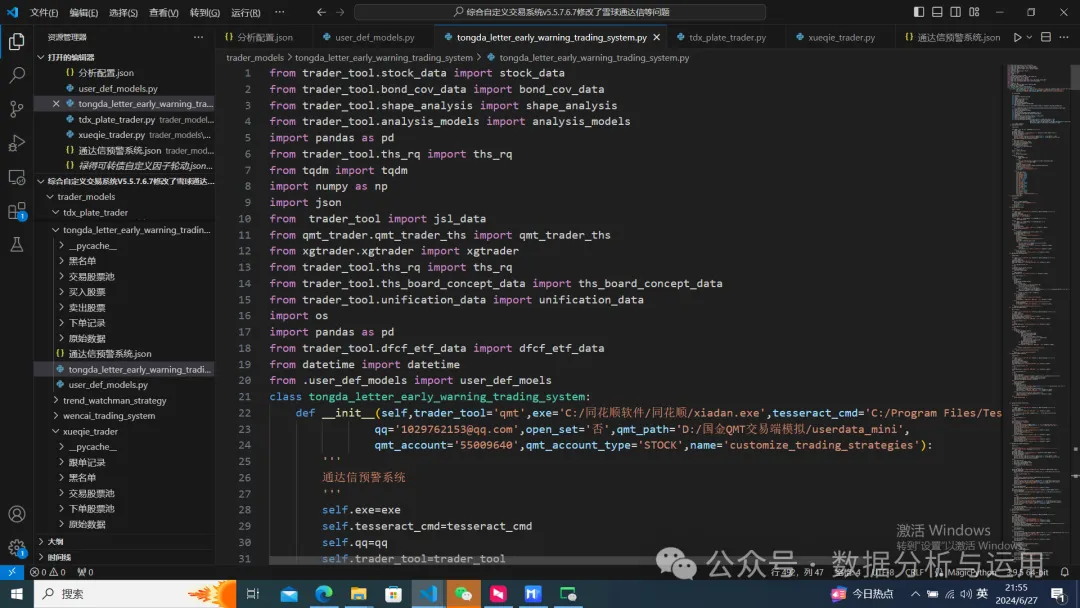Toggle the secondary side bar
The width and height of the screenshot is (1080, 608).
coord(955,12)
